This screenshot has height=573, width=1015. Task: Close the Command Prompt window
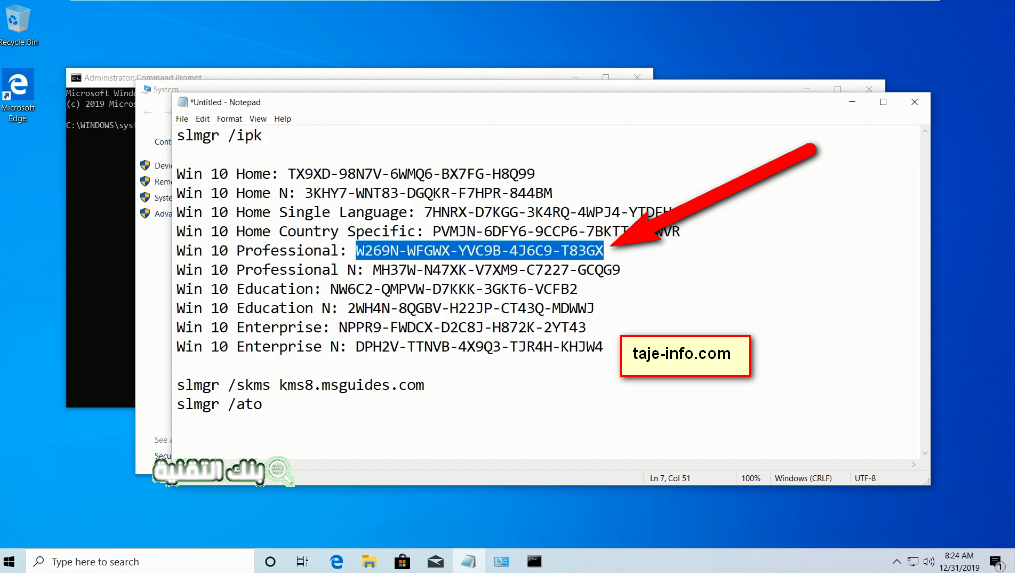coord(637,76)
